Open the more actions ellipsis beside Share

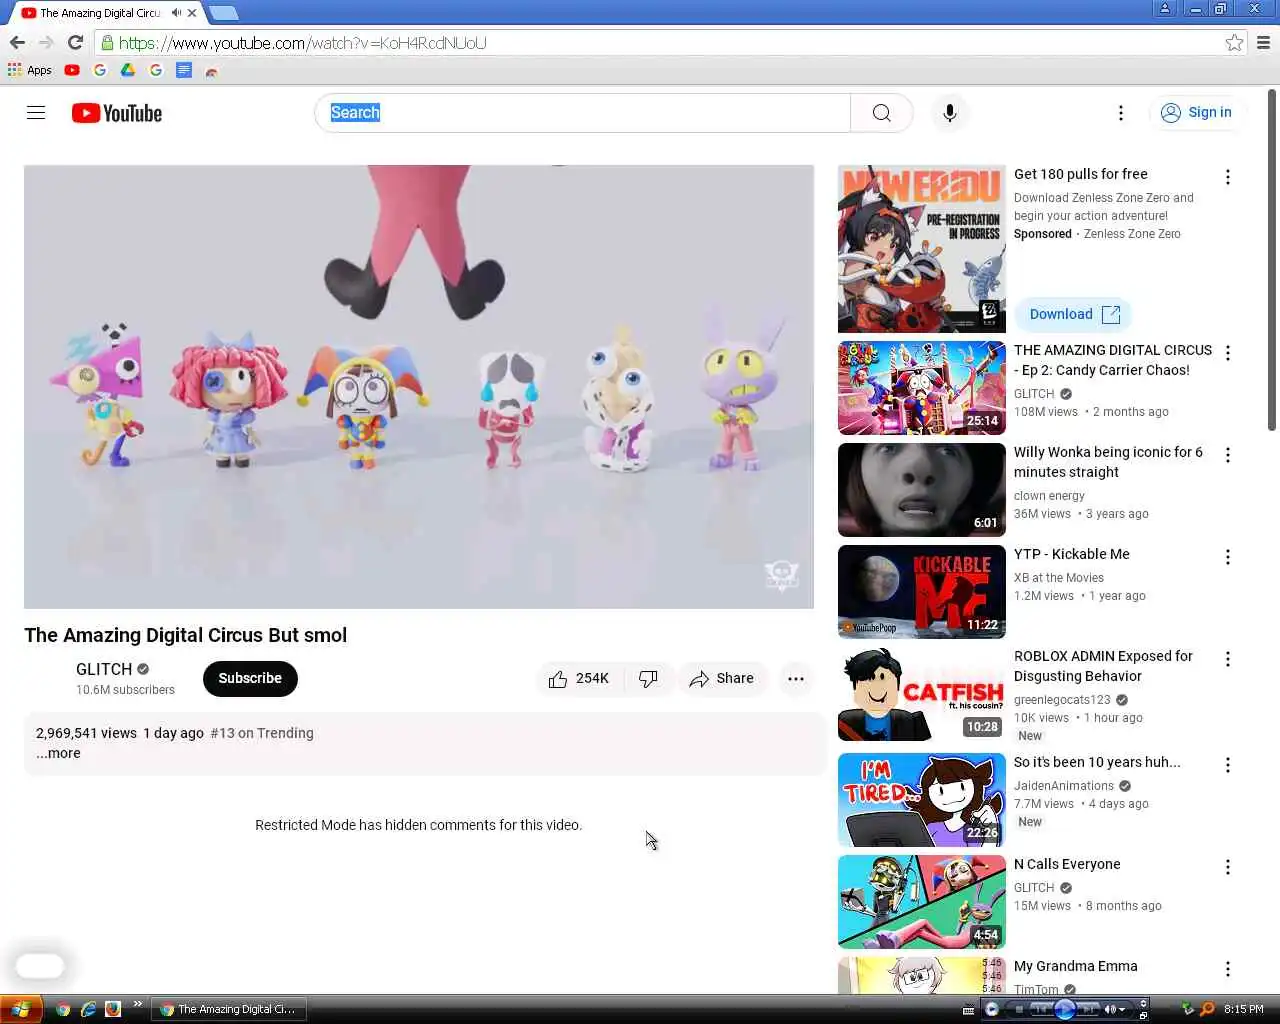[796, 678]
